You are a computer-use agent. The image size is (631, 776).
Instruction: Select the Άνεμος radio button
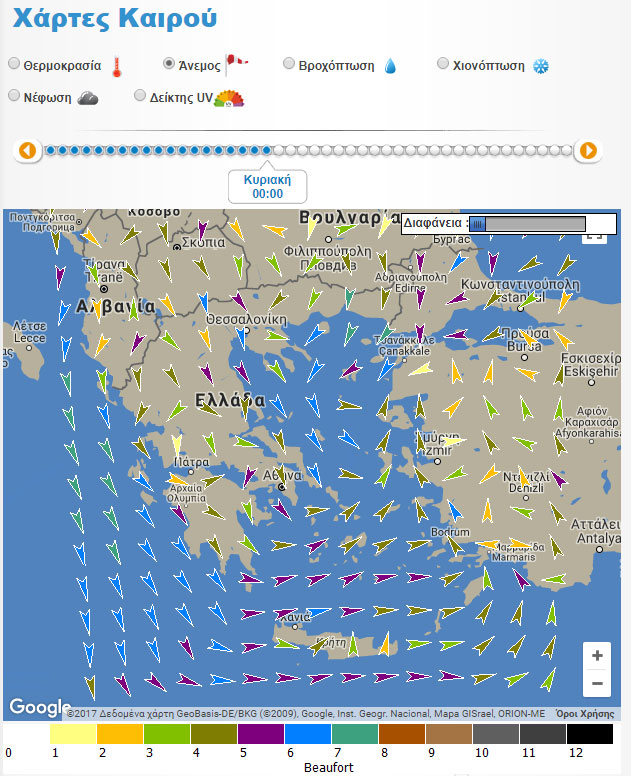169,63
